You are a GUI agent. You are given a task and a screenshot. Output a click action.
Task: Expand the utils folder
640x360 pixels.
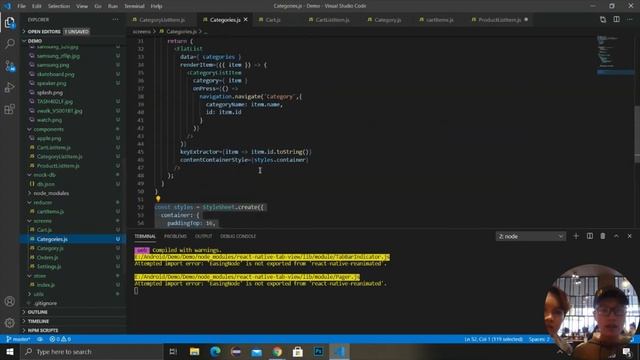(x=38, y=294)
